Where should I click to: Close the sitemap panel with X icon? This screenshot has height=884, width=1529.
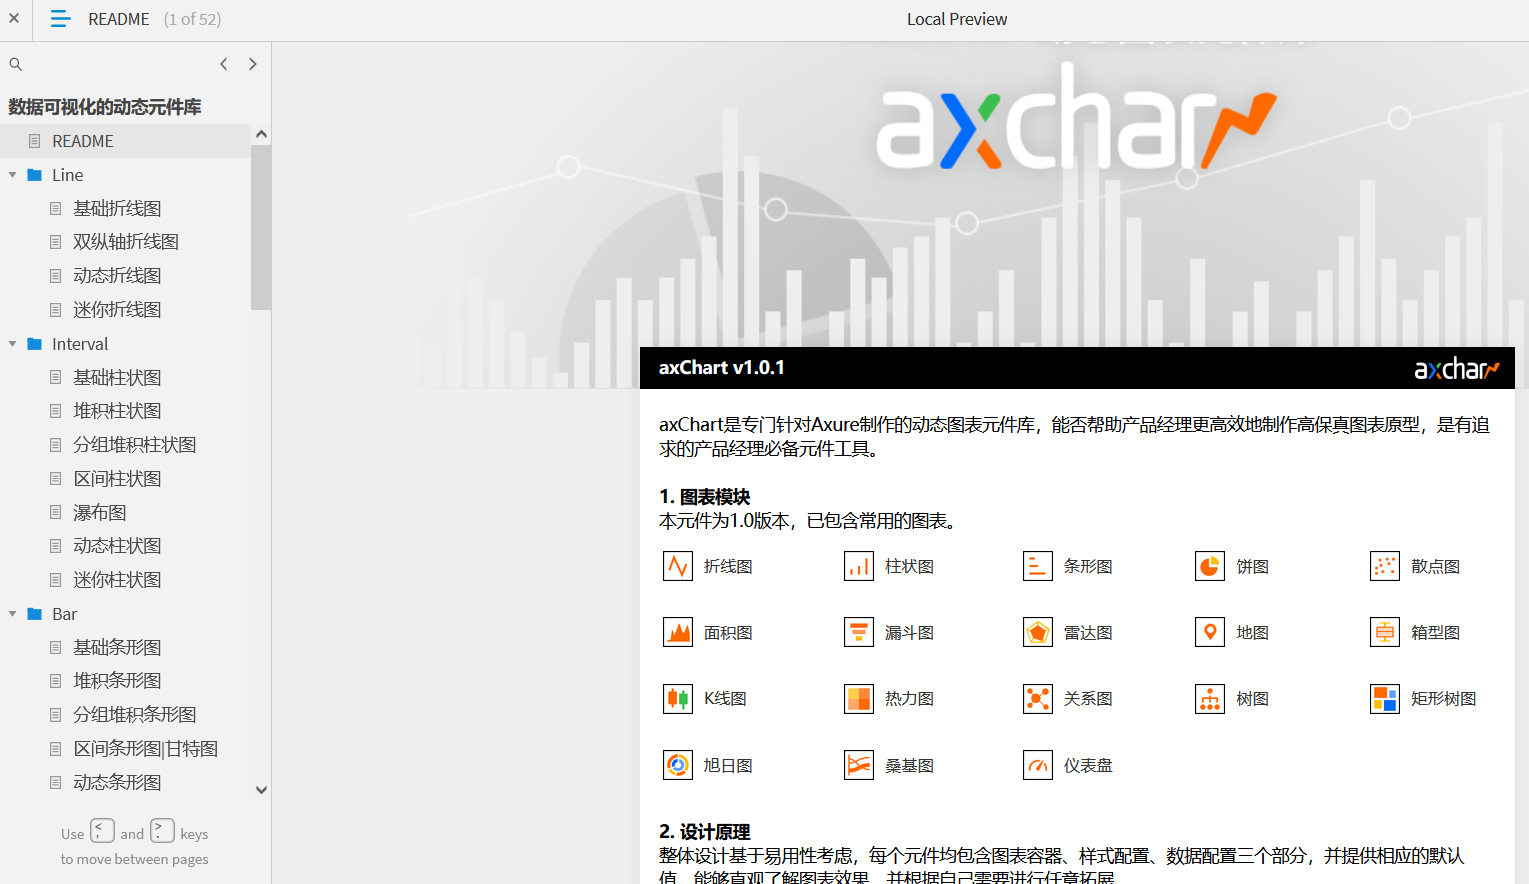pos(14,18)
